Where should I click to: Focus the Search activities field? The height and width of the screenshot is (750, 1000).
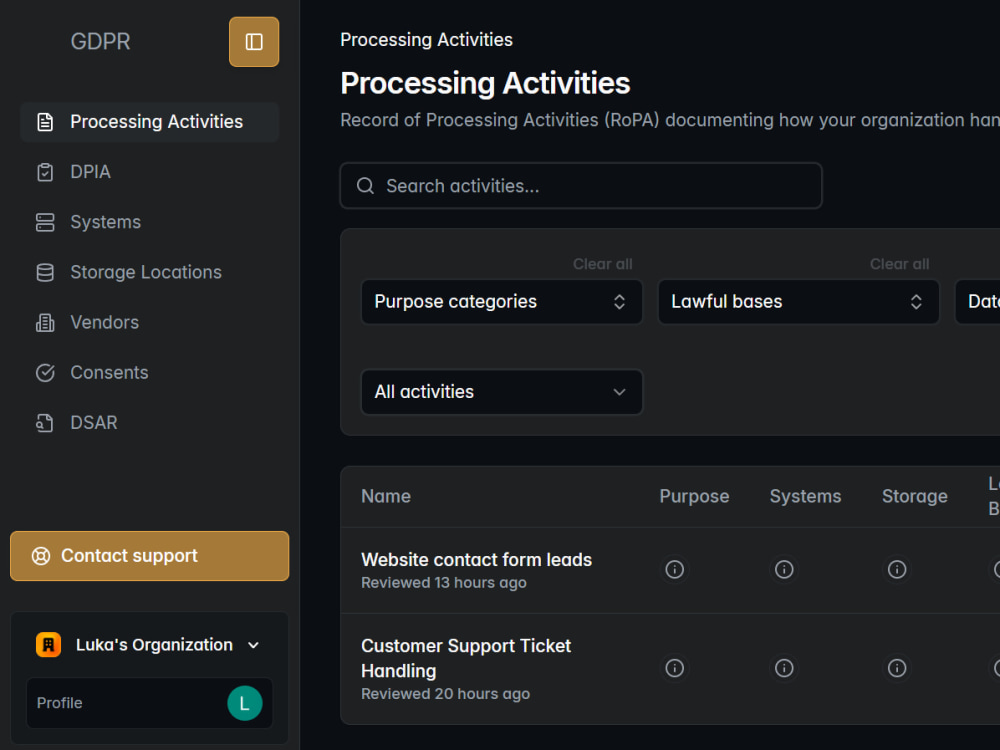[x=581, y=186]
